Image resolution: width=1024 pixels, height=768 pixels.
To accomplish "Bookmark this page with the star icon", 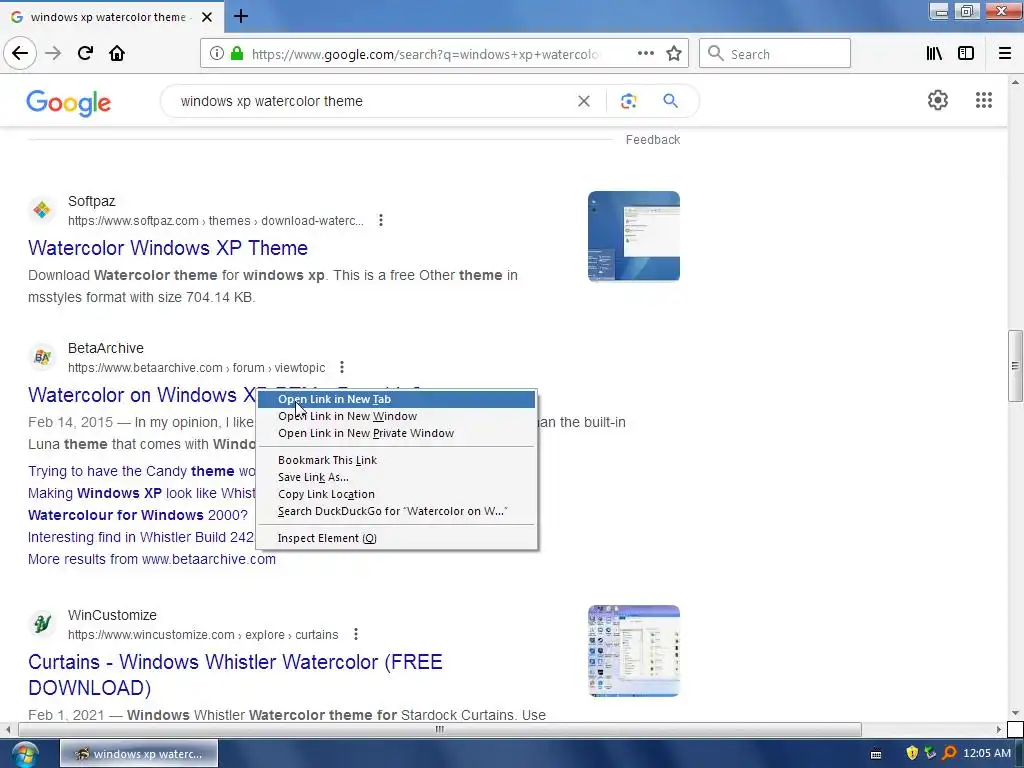I will (674, 54).
